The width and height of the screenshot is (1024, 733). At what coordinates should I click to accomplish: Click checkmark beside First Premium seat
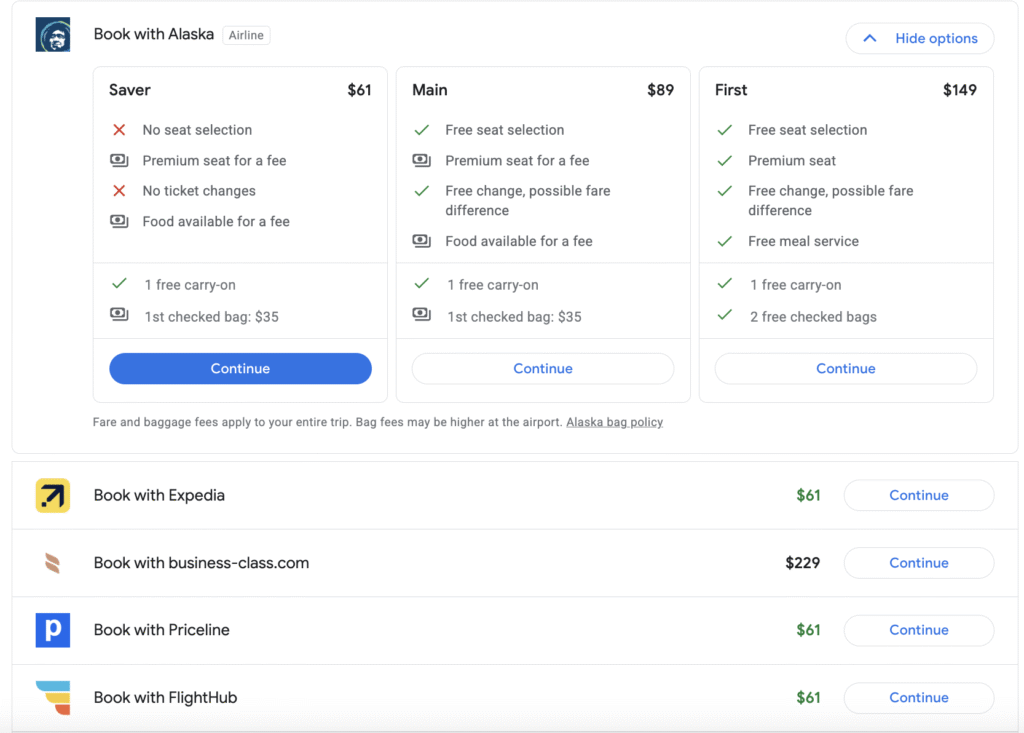tap(725, 161)
